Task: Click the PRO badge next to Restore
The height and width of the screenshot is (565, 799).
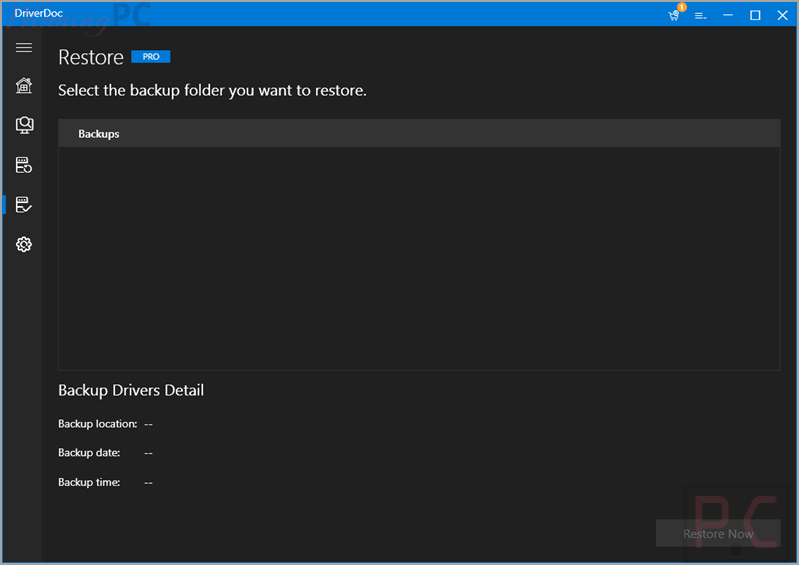Action: click(151, 57)
